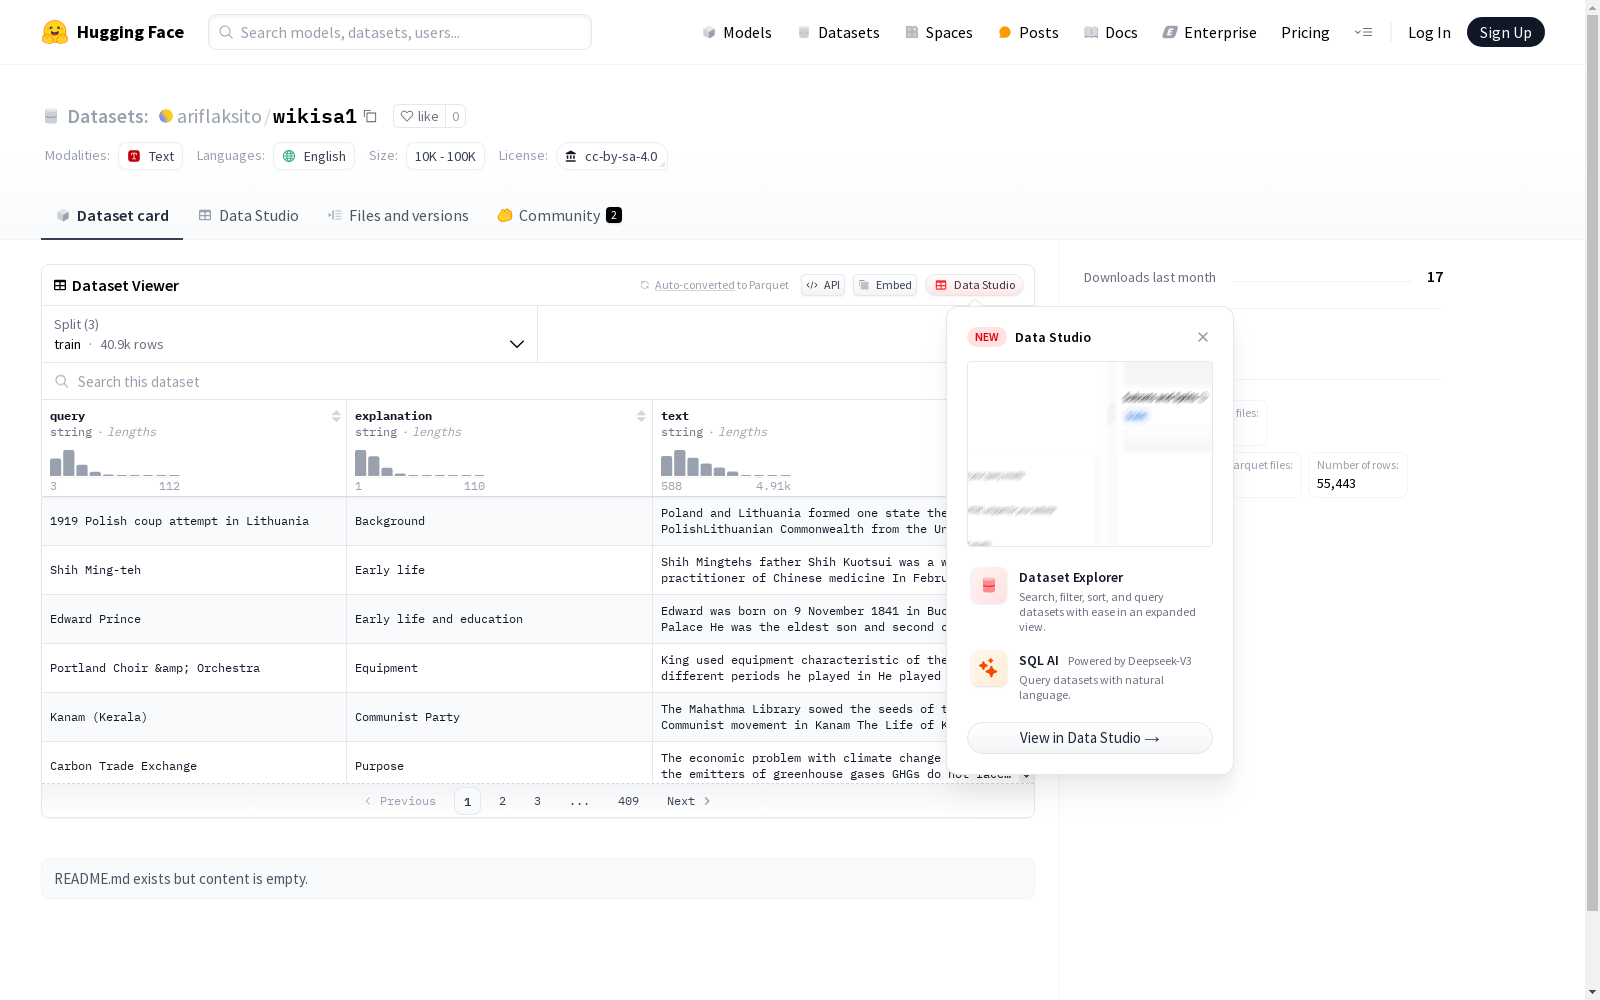
Task: Click Next page button
Action: point(689,801)
